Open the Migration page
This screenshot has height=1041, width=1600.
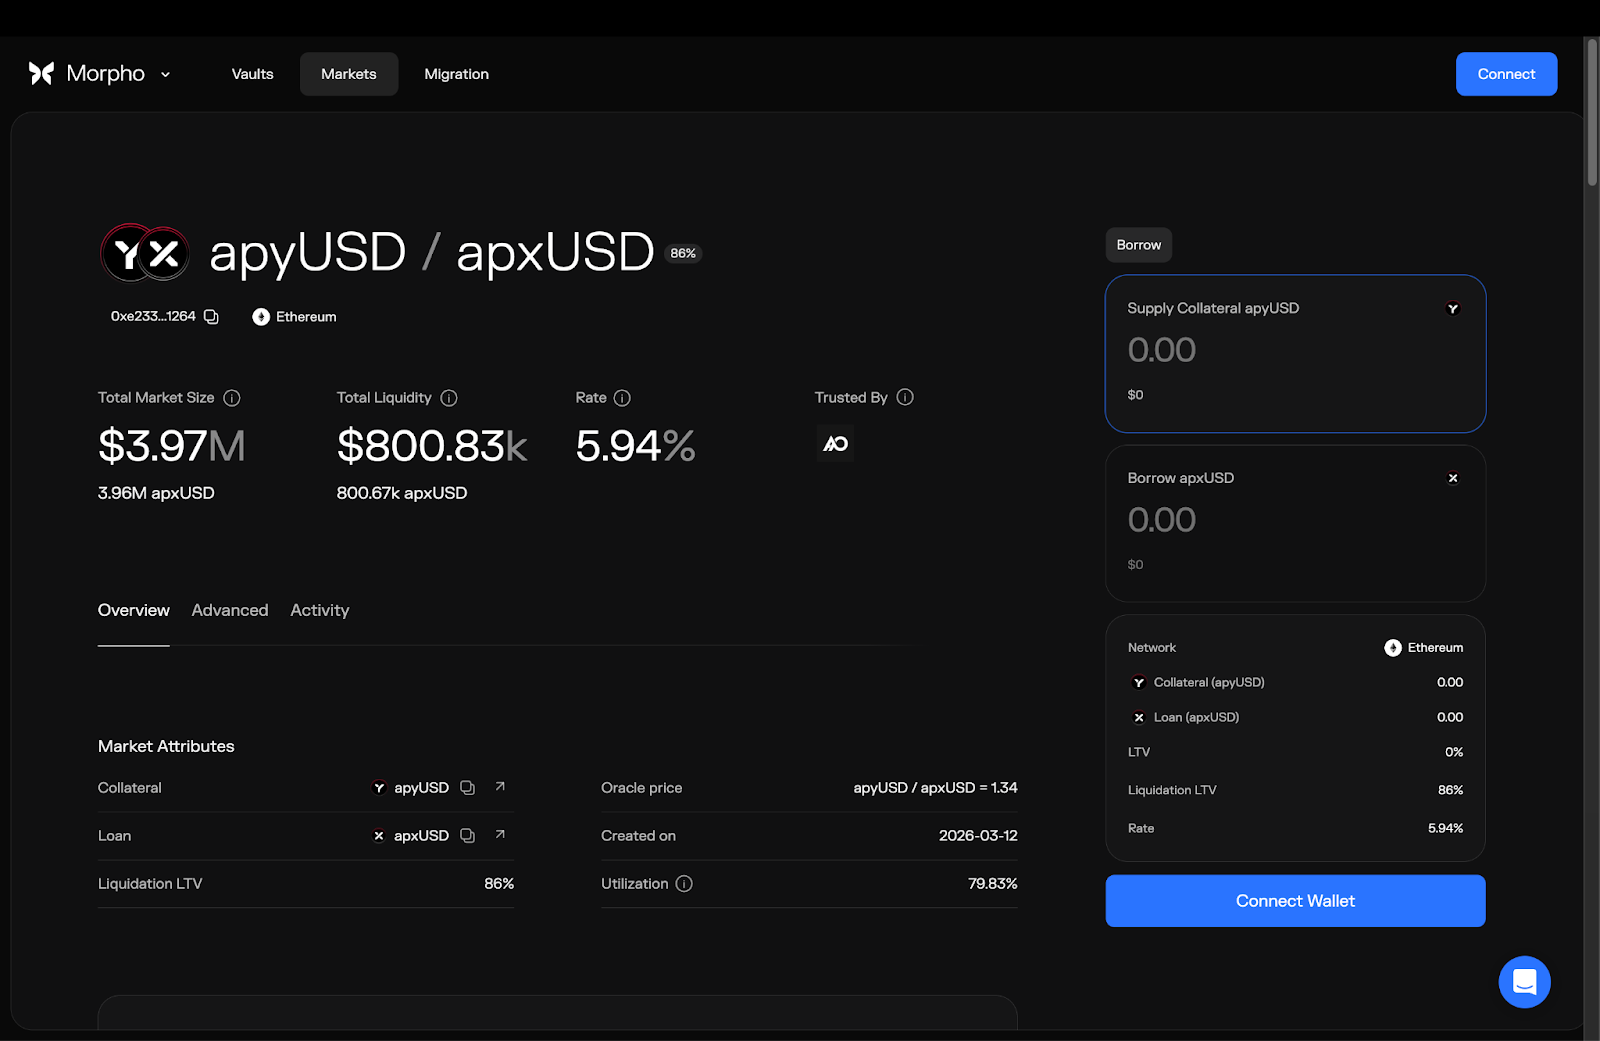[x=456, y=74]
